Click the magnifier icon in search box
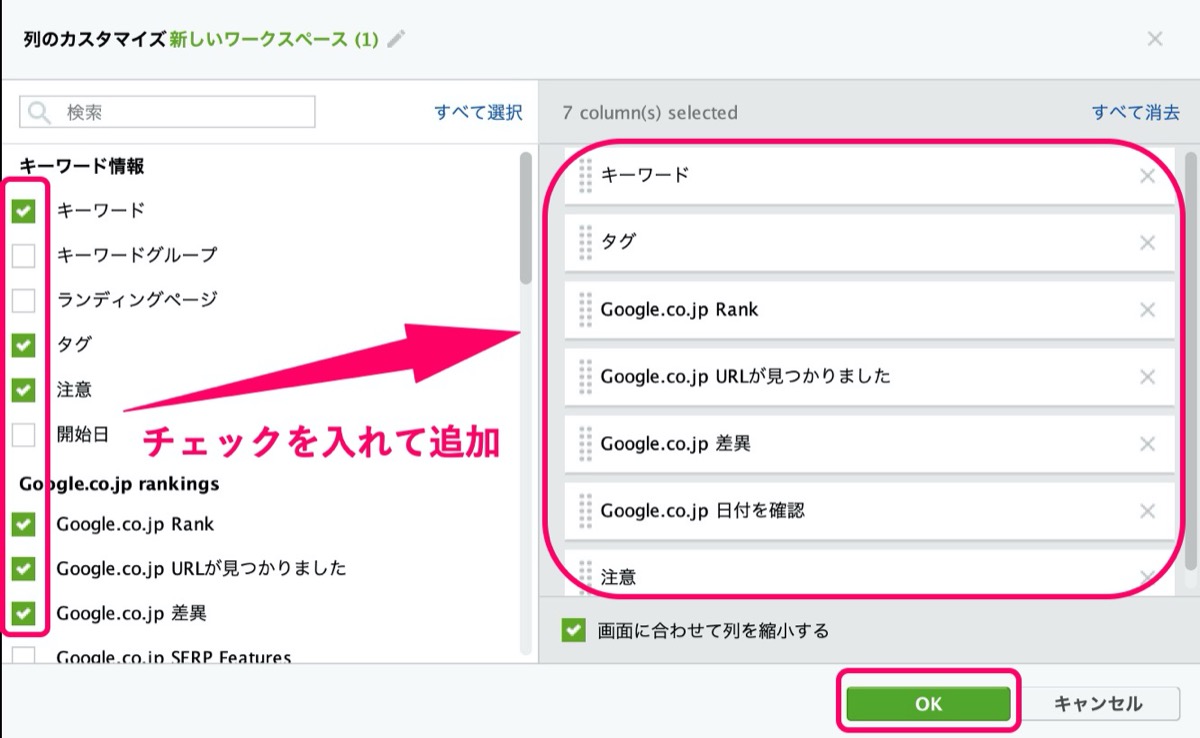Image resolution: width=1200 pixels, height=738 pixels. coord(41,112)
